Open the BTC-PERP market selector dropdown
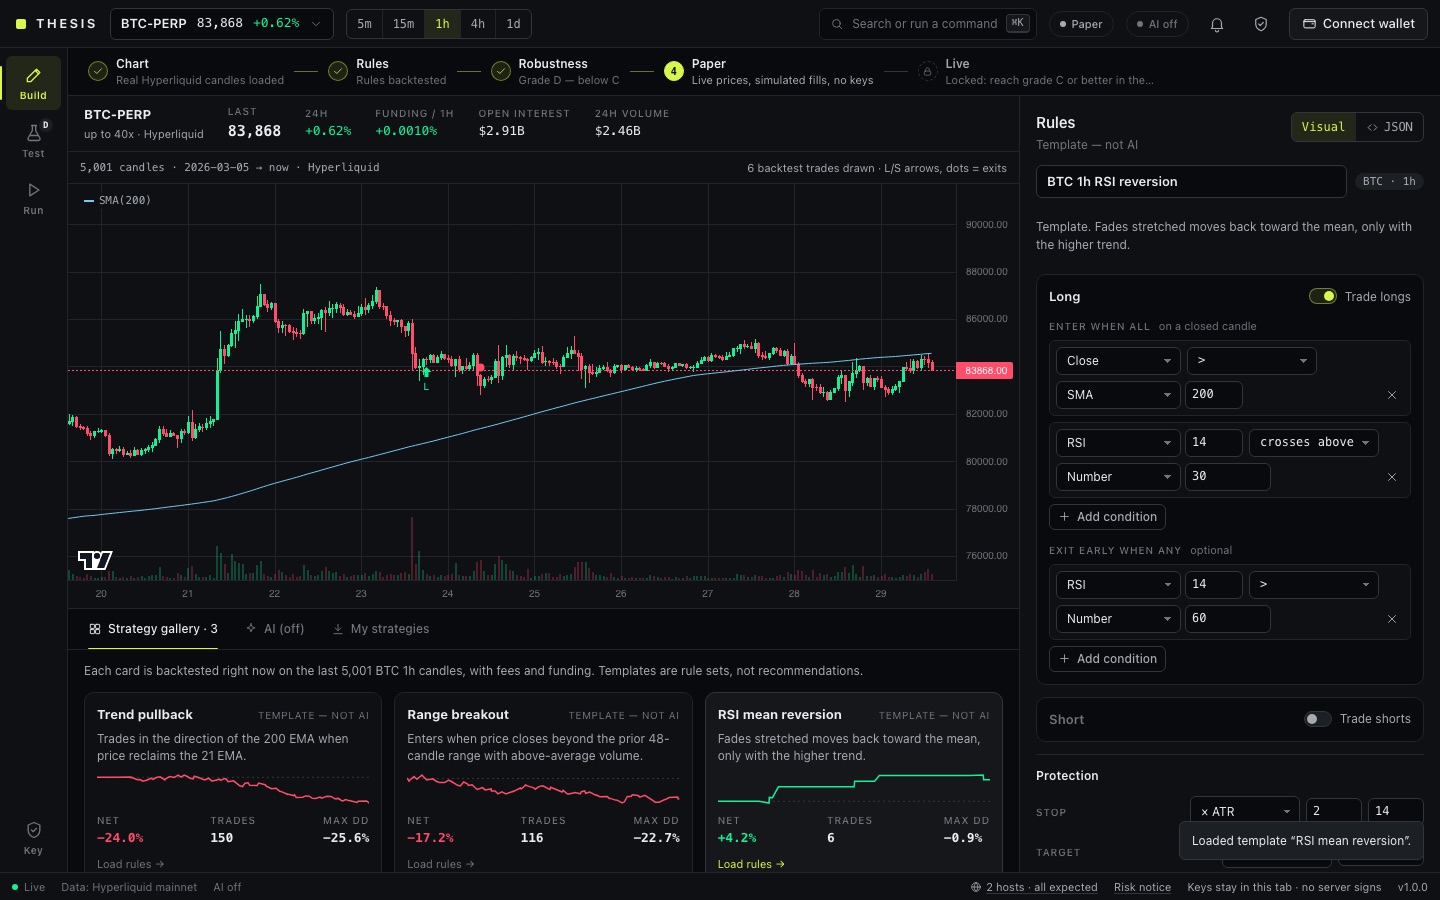Screen dimensions: 1440x900 click(x=222, y=24)
